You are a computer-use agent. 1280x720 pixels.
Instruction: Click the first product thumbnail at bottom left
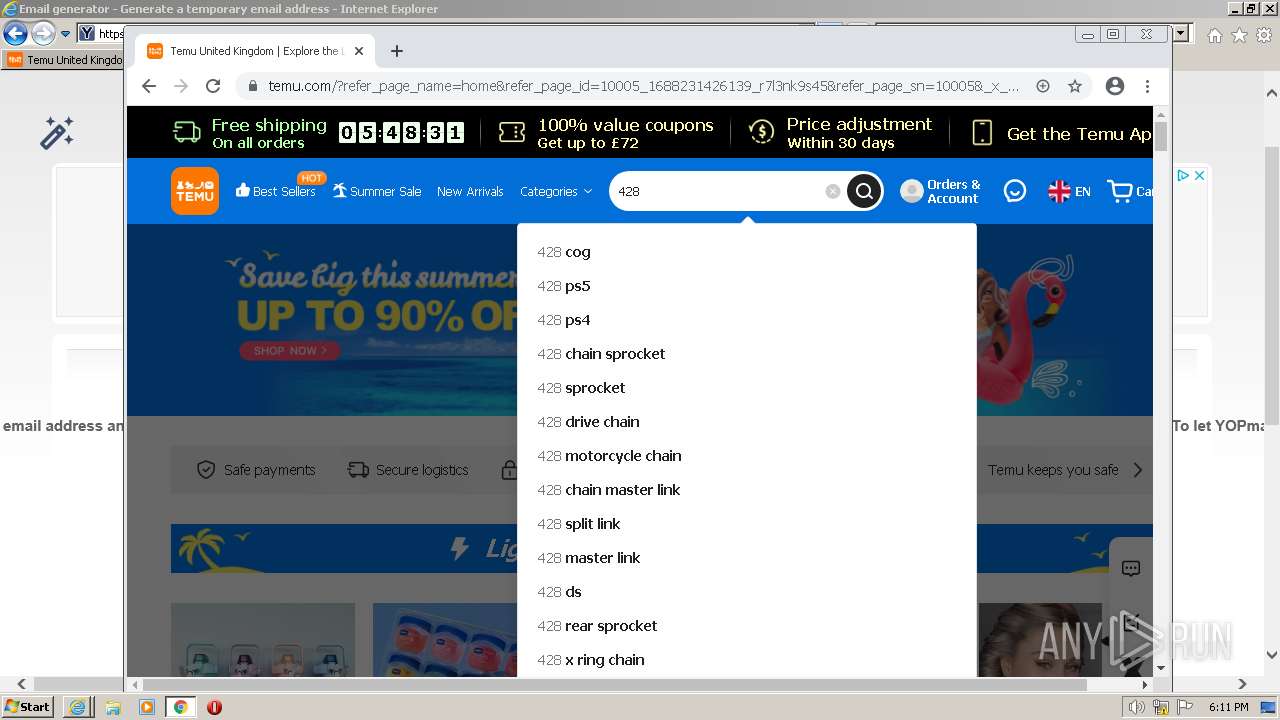click(x=263, y=640)
